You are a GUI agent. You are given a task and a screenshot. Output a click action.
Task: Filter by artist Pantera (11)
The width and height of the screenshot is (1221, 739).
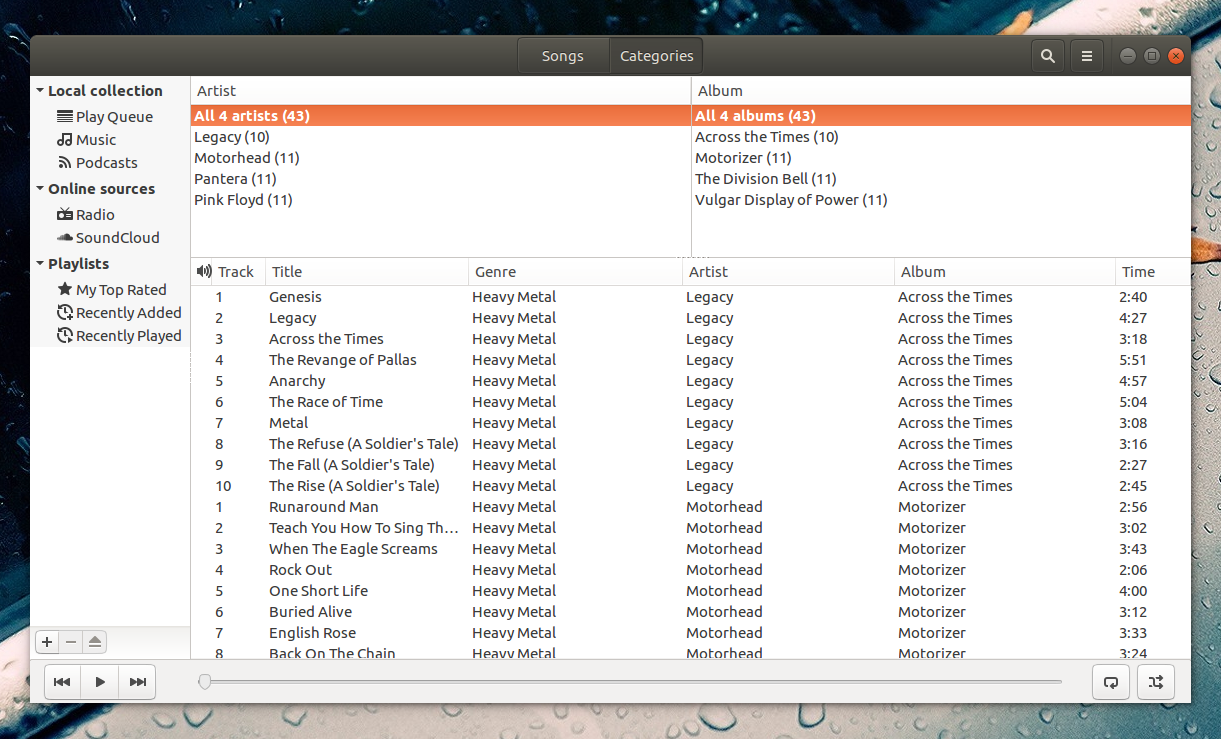click(441, 179)
